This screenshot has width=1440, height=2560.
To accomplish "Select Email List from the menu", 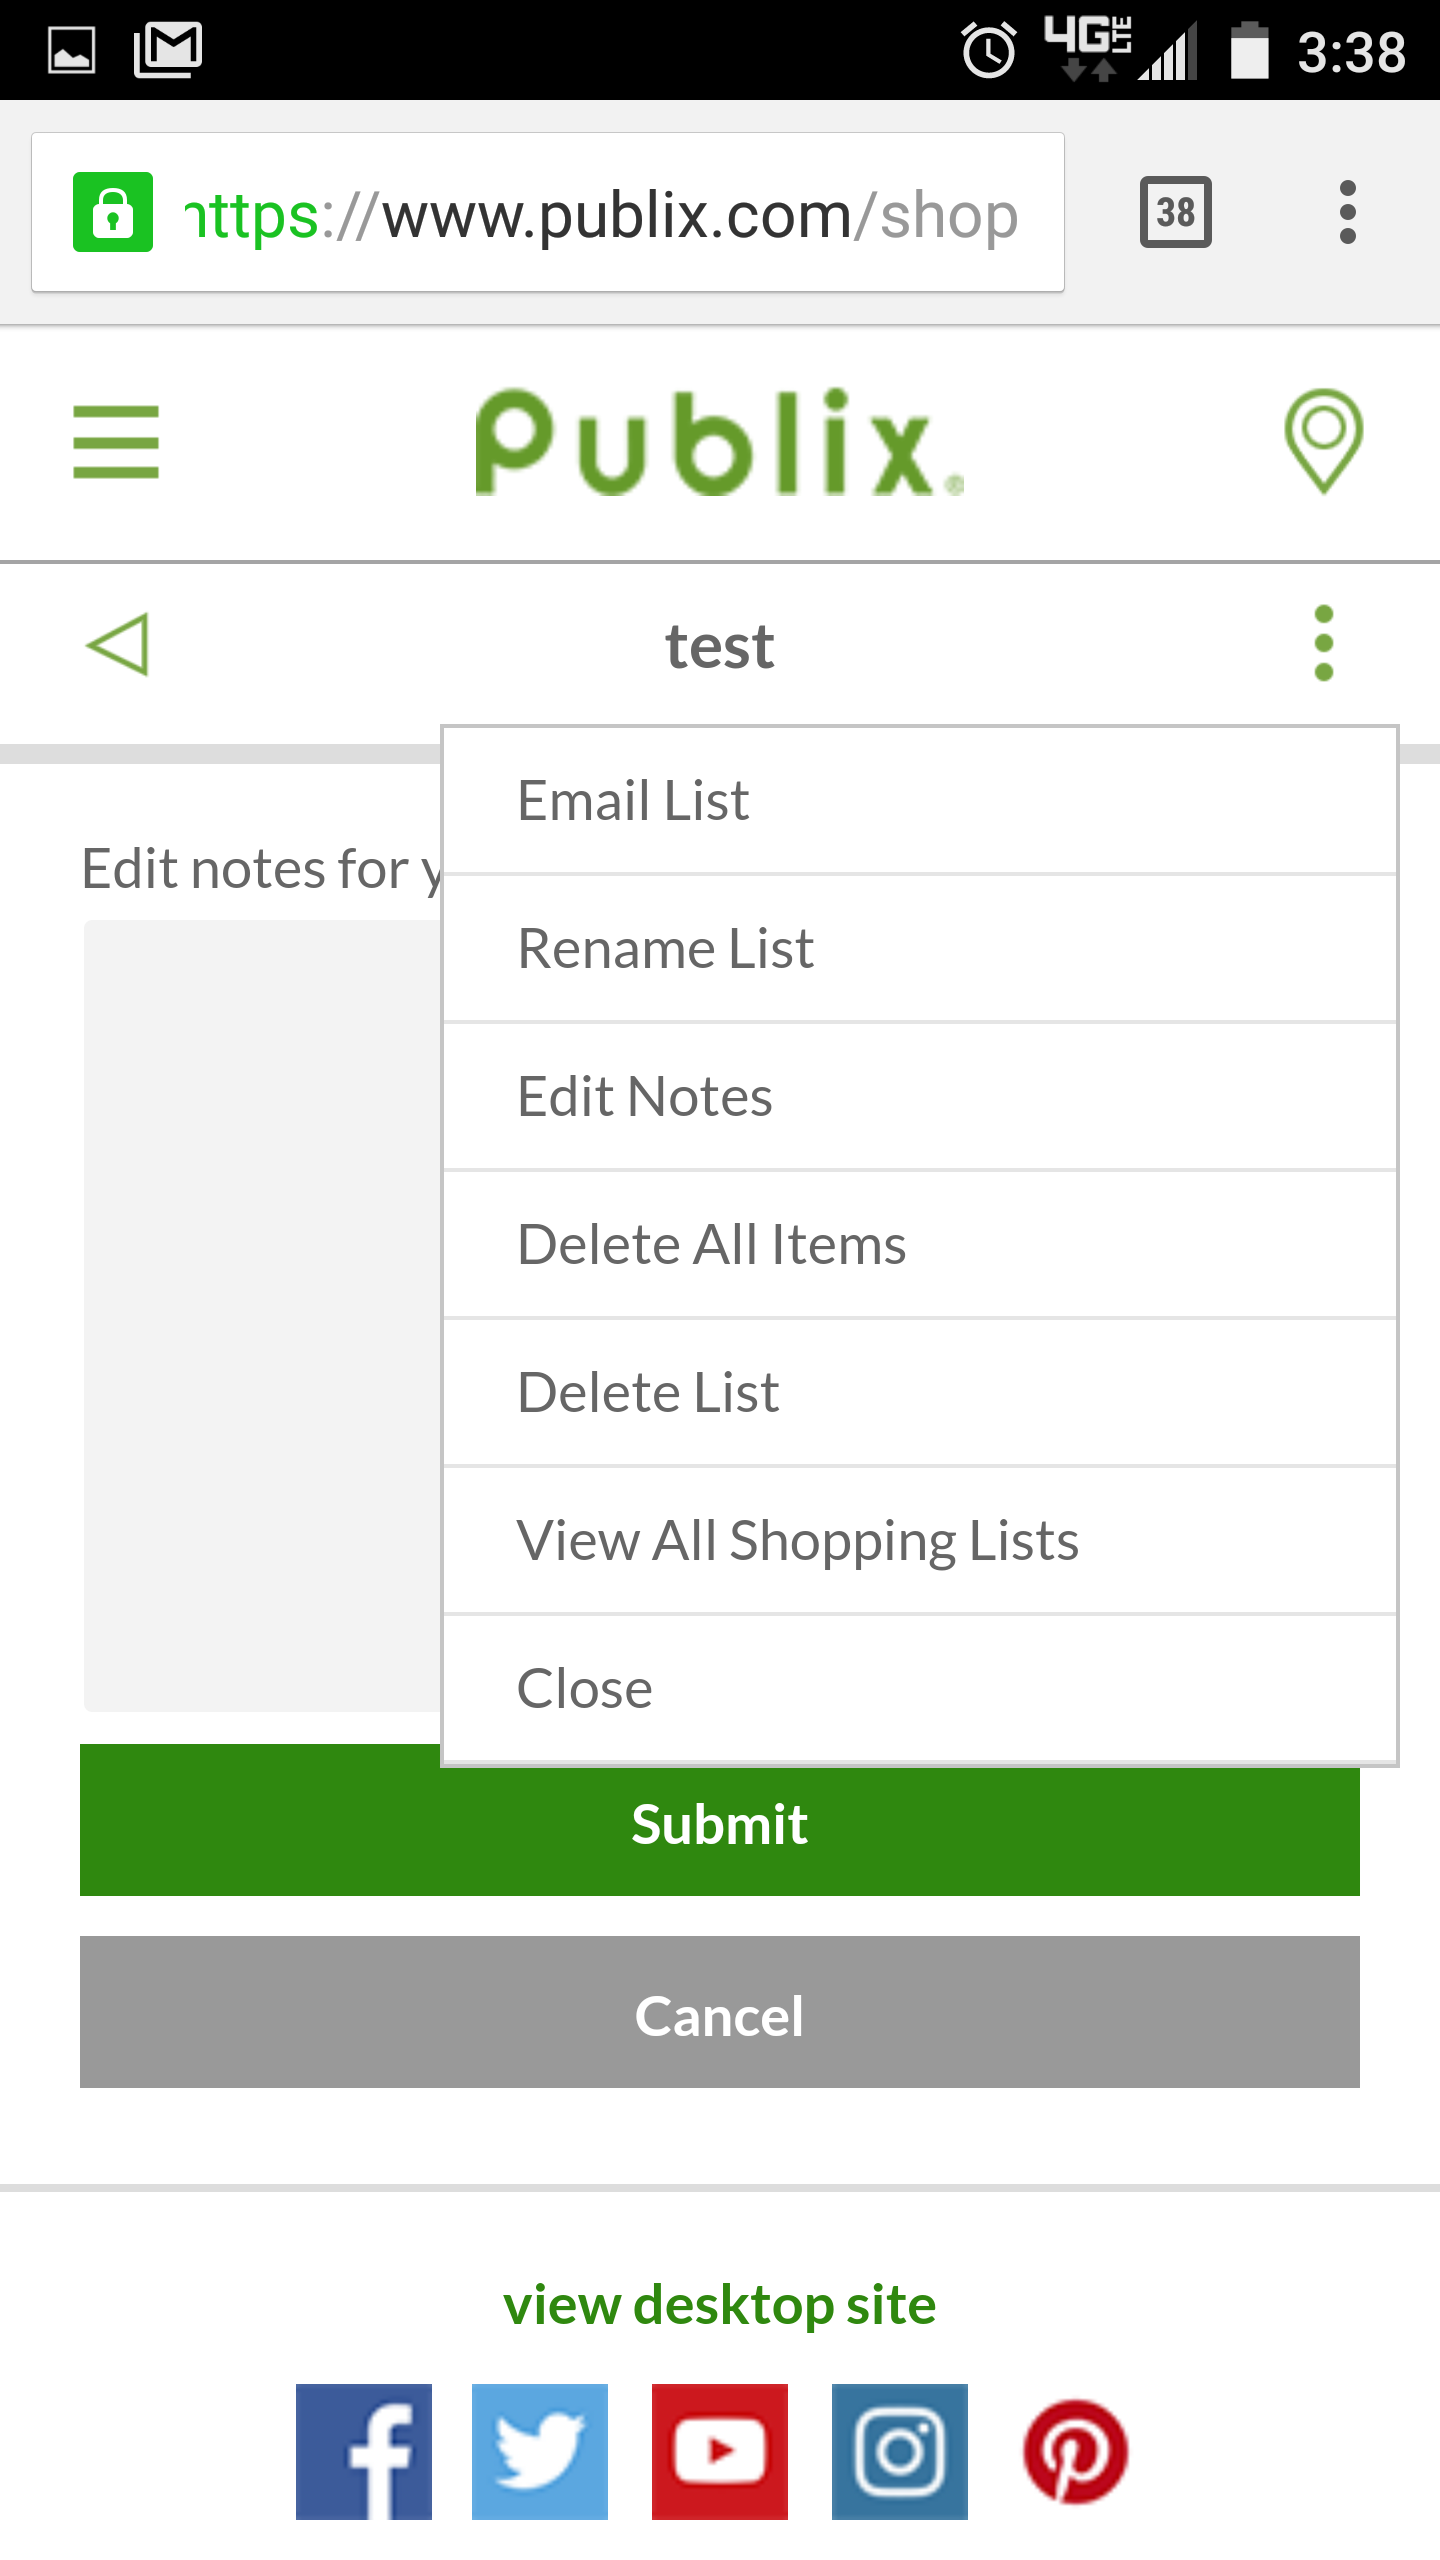I will [920, 801].
